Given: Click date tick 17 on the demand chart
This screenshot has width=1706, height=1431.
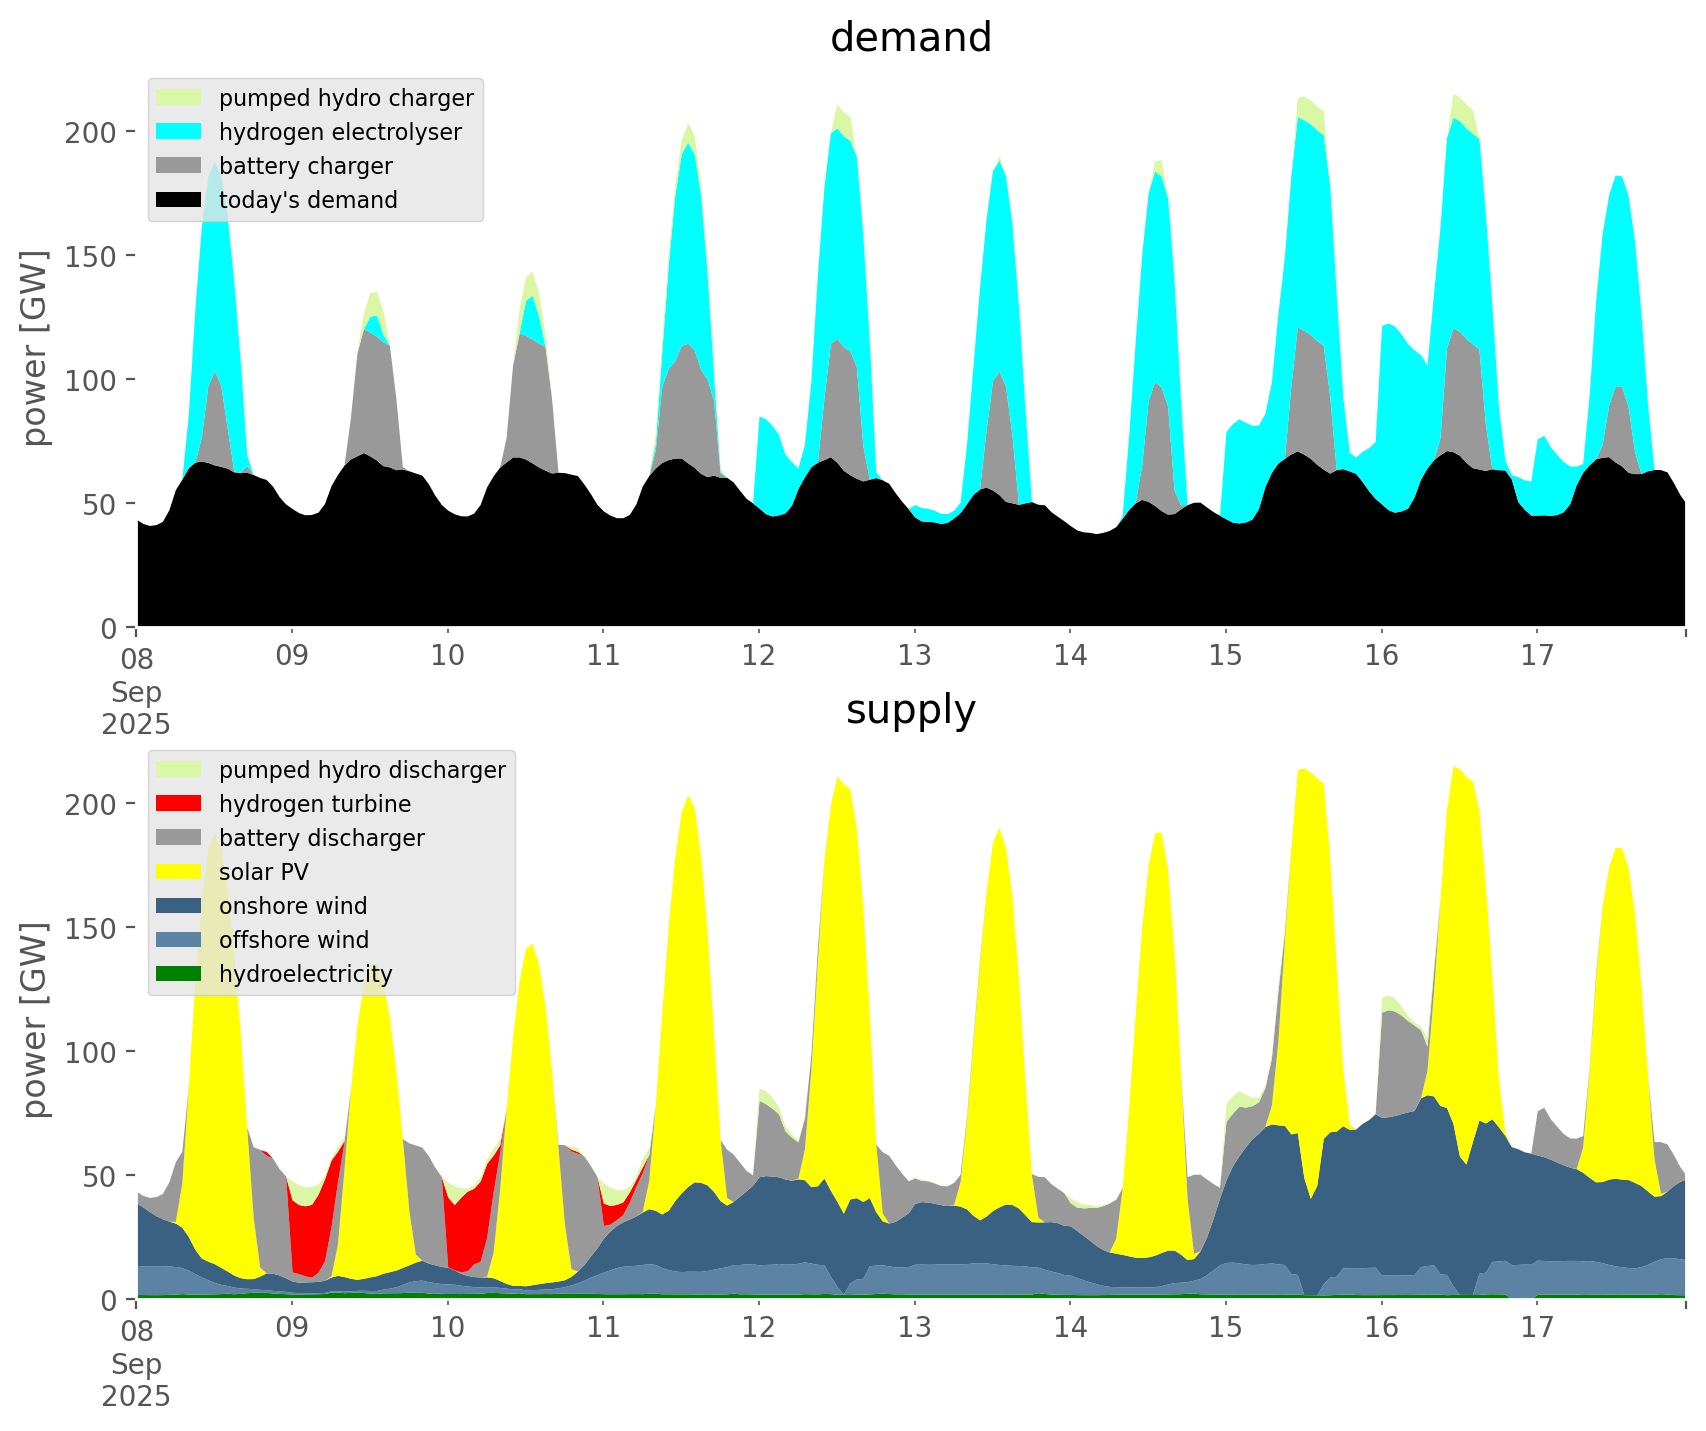Looking at the screenshot, I should [x=1536, y=656].
